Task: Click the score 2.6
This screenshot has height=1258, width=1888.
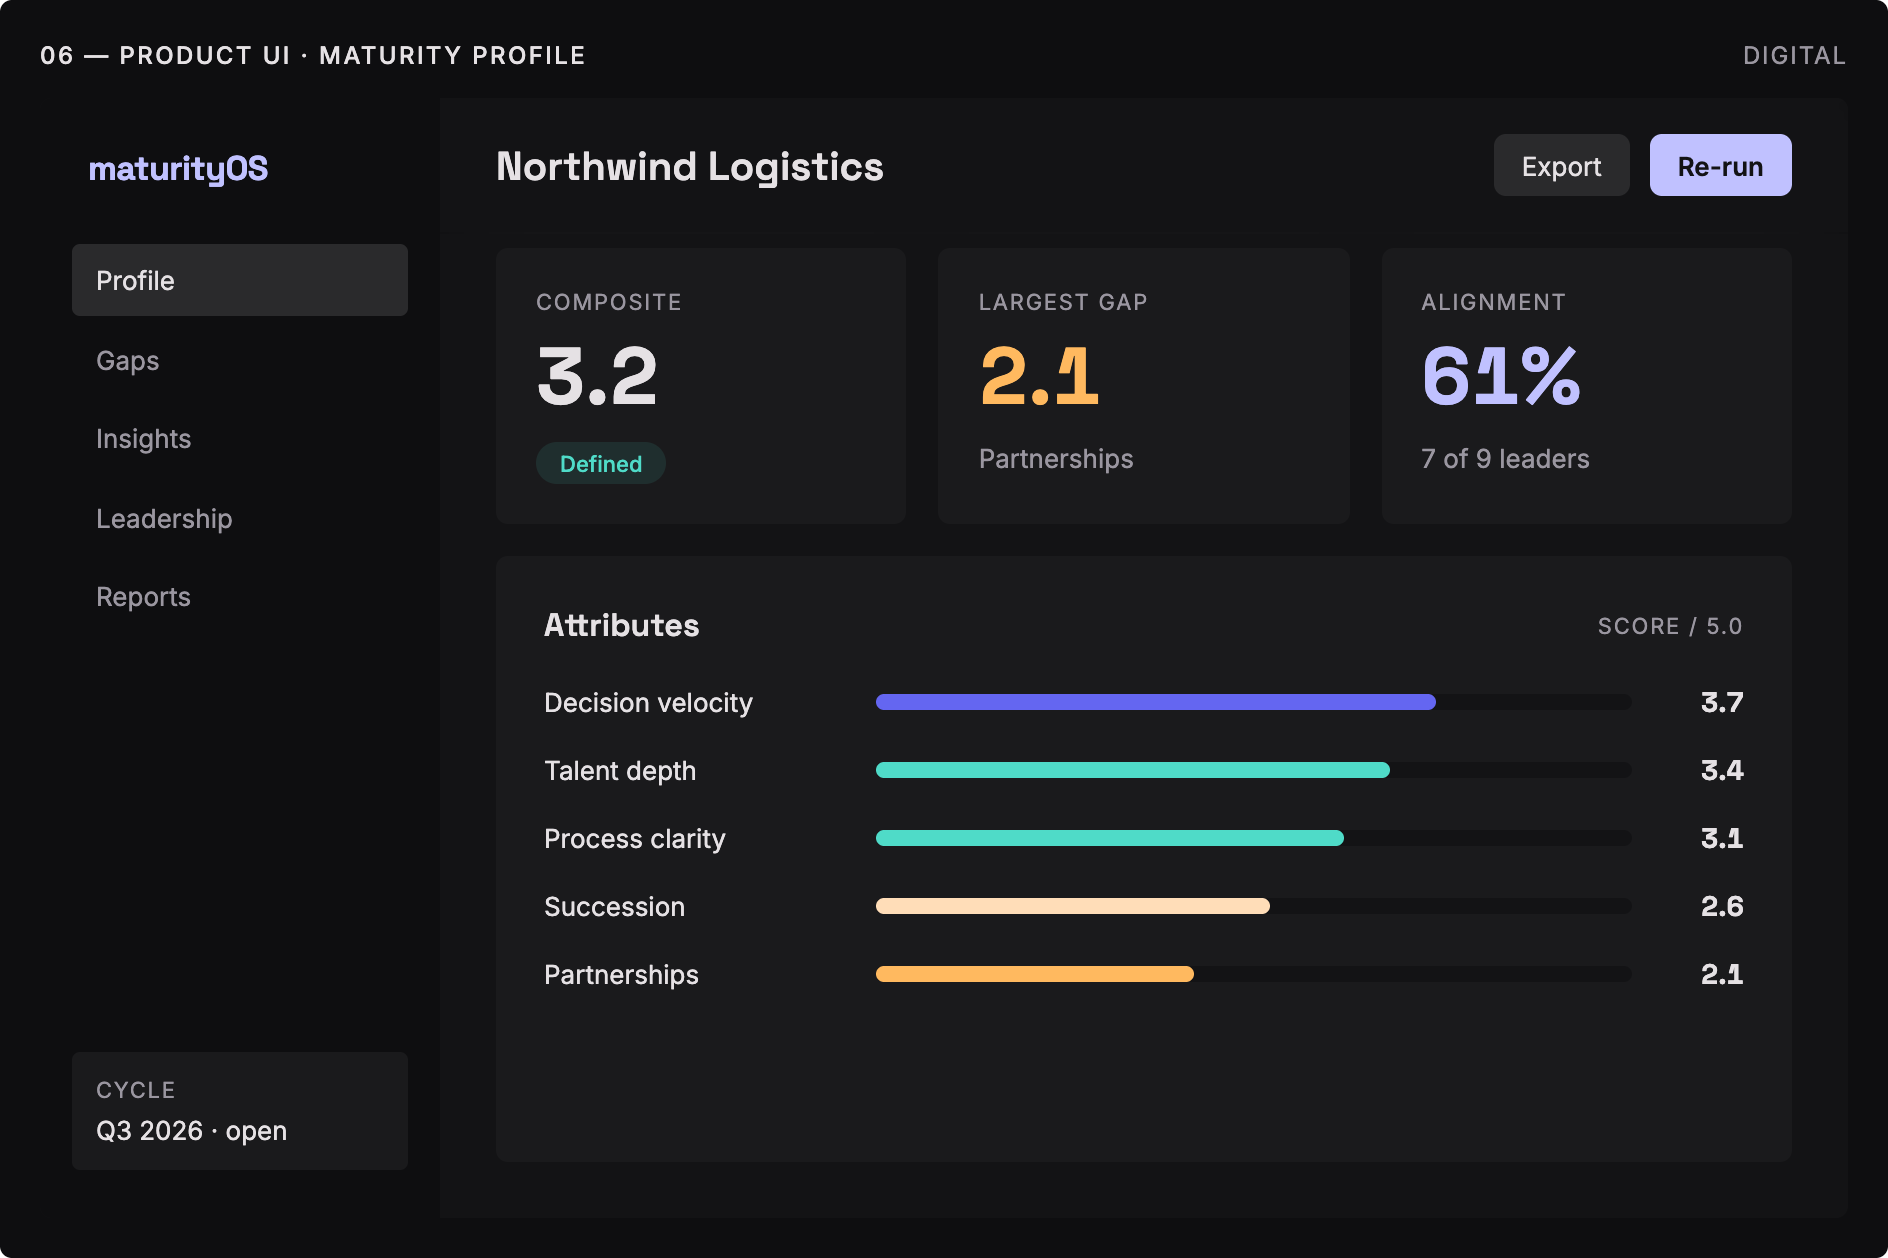Action: point(1722,907)
